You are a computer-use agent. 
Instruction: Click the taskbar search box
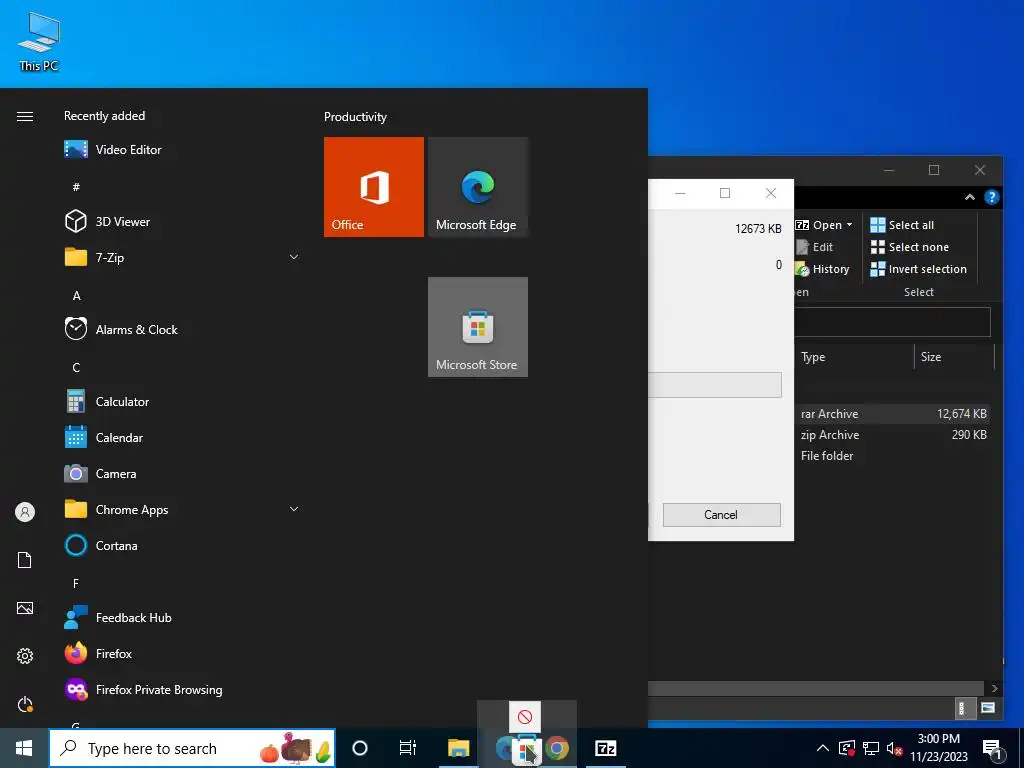193,748
